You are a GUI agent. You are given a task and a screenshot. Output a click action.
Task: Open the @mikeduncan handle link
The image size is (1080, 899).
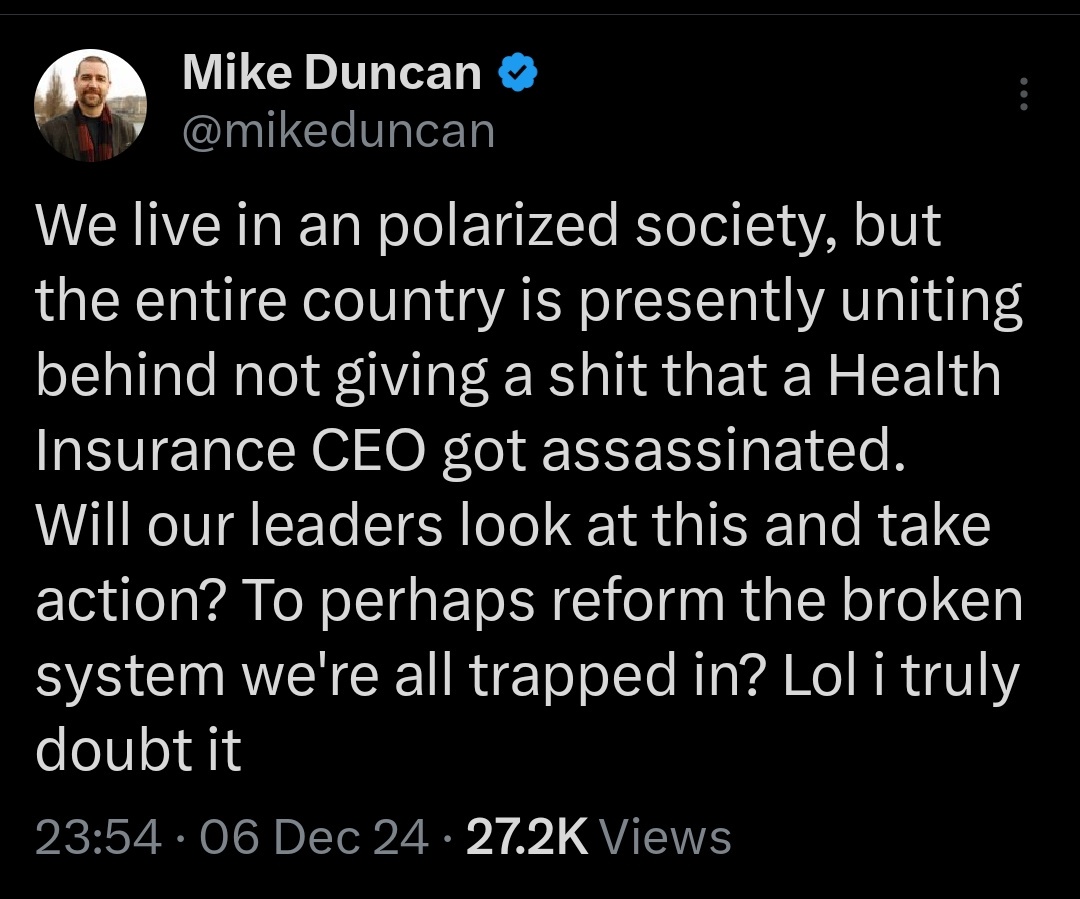[x=338, y=130]
